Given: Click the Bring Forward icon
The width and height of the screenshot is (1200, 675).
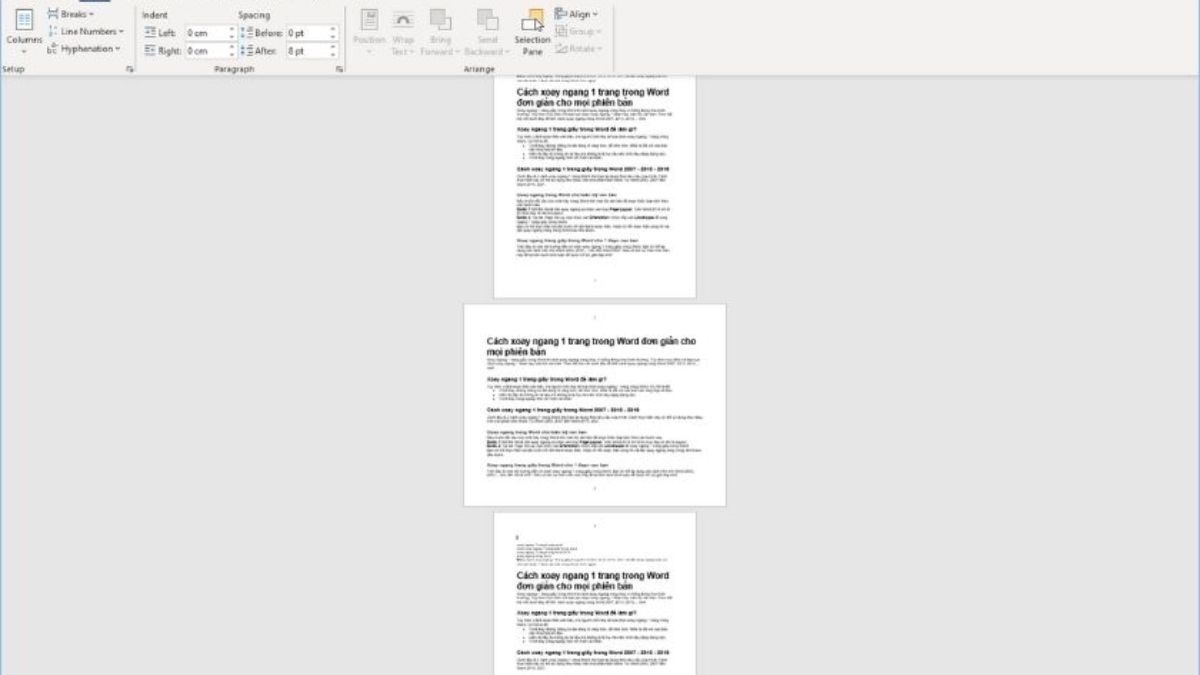Looking at the screenshot, I should tap(439, 20).
